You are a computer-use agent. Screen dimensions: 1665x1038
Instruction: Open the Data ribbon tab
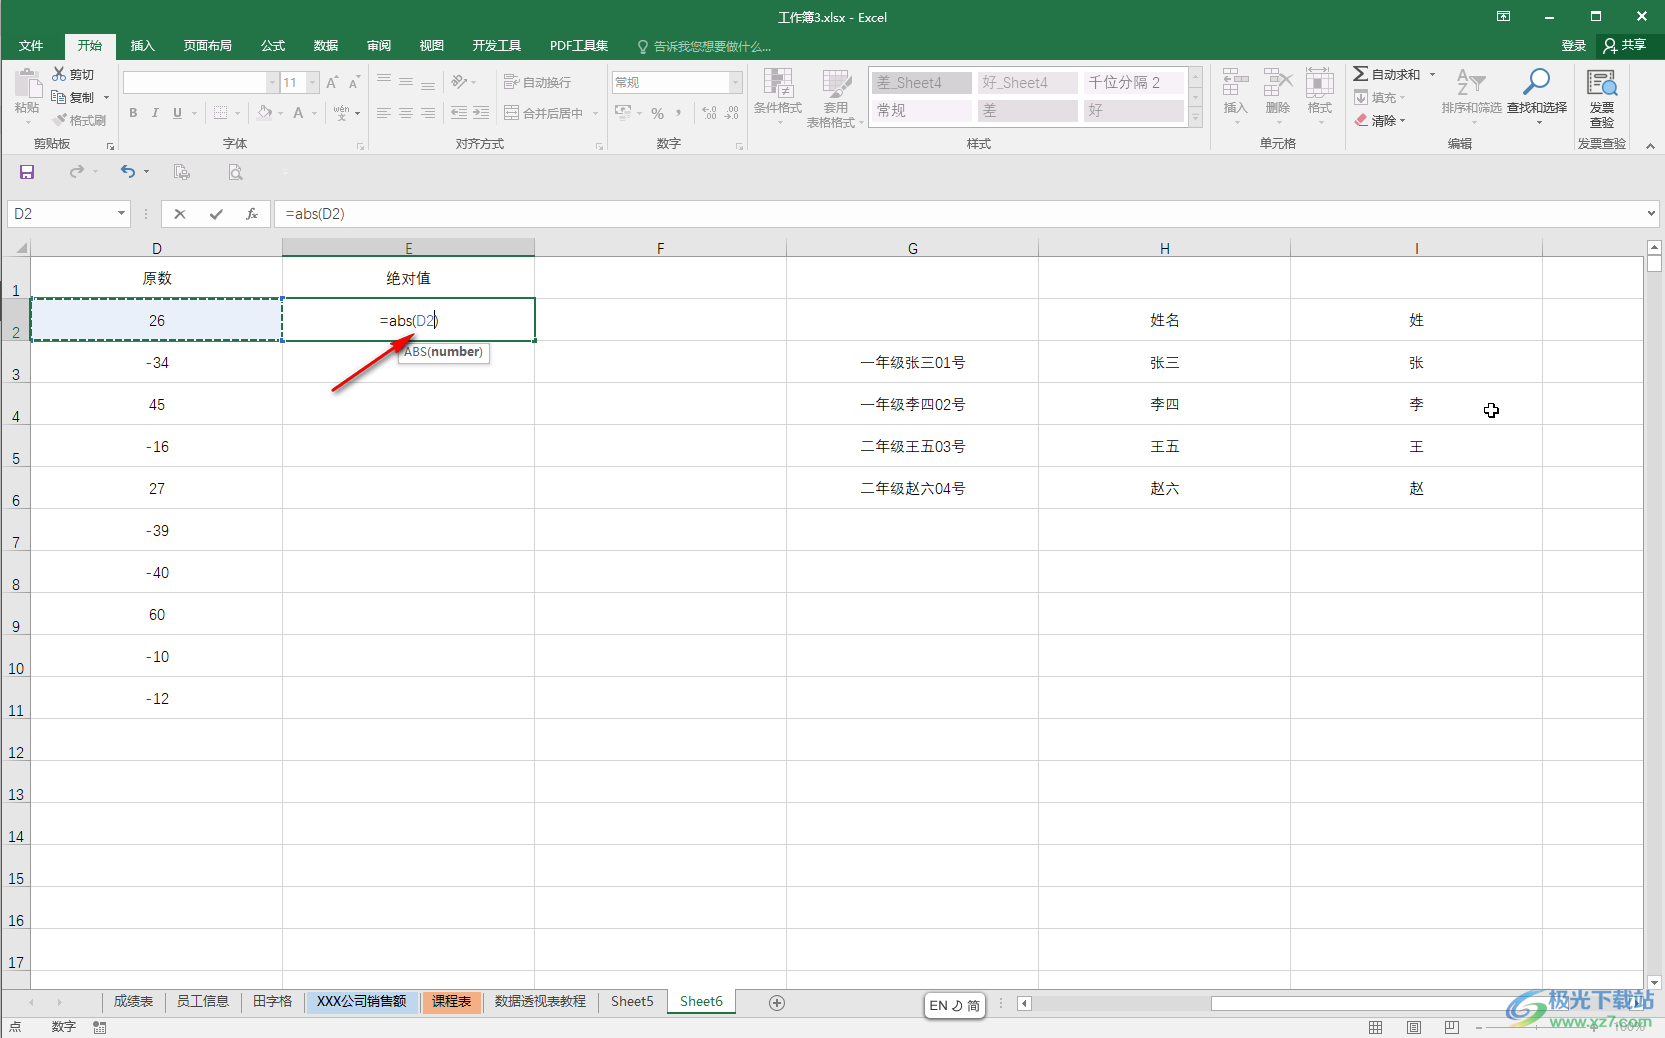326,46
